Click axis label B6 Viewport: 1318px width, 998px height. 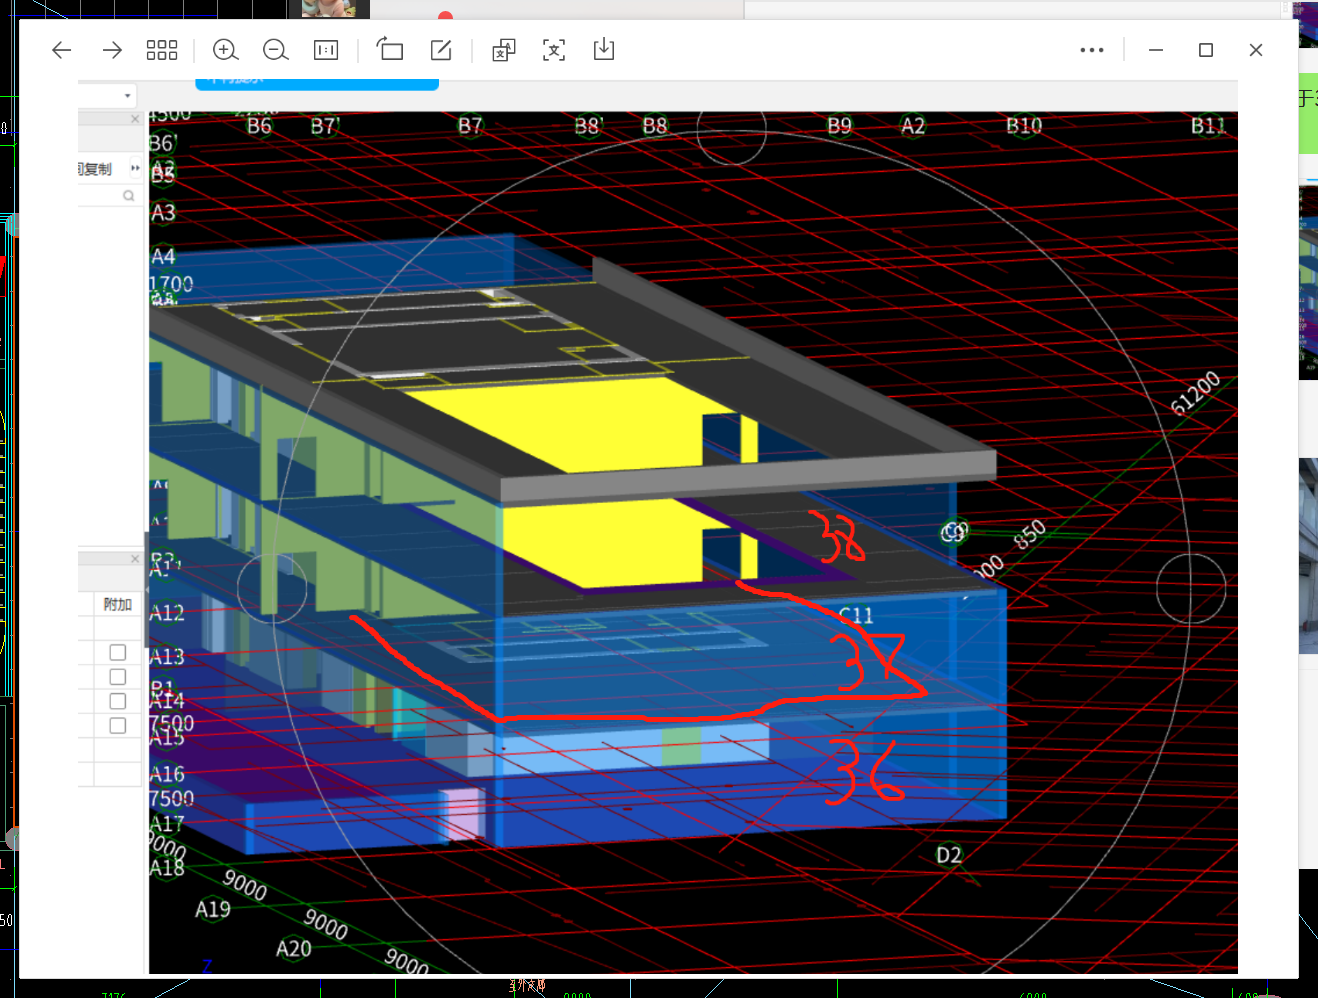(x=259, y=126)
